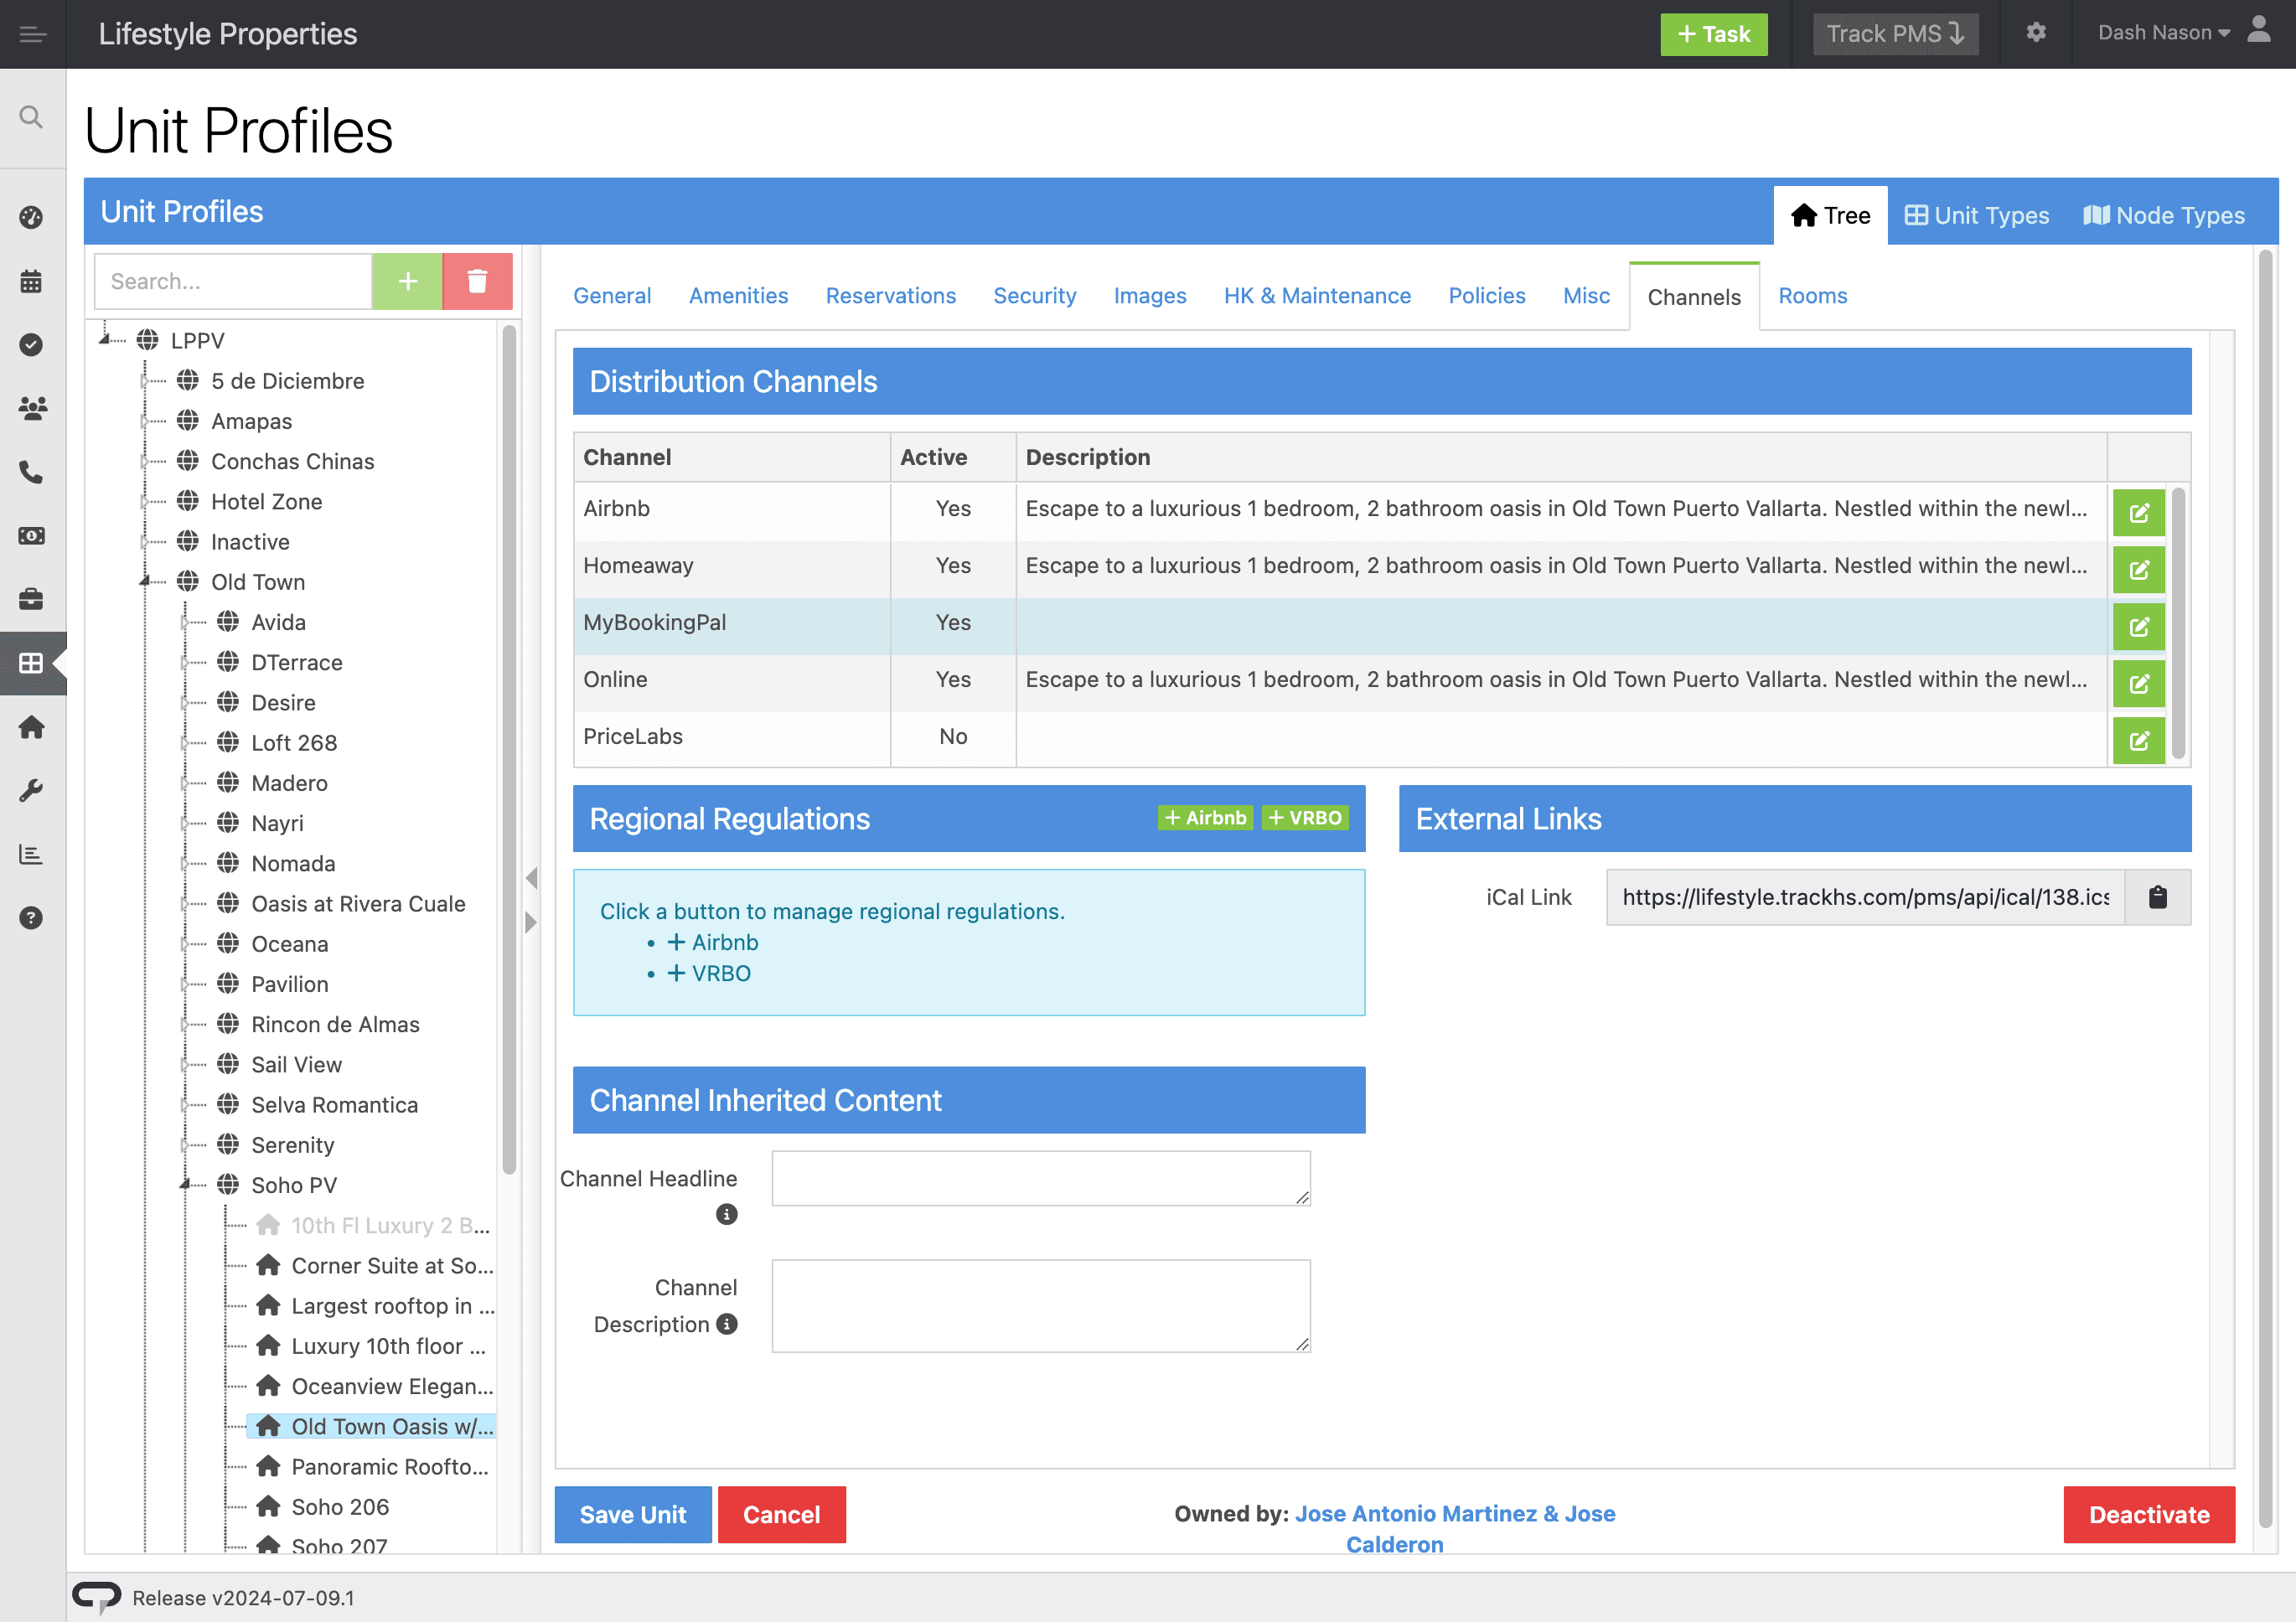This screenshot has width=2296, height=1622.
Task: Expand the Conchas Chinas node
Action: point(146,461)
